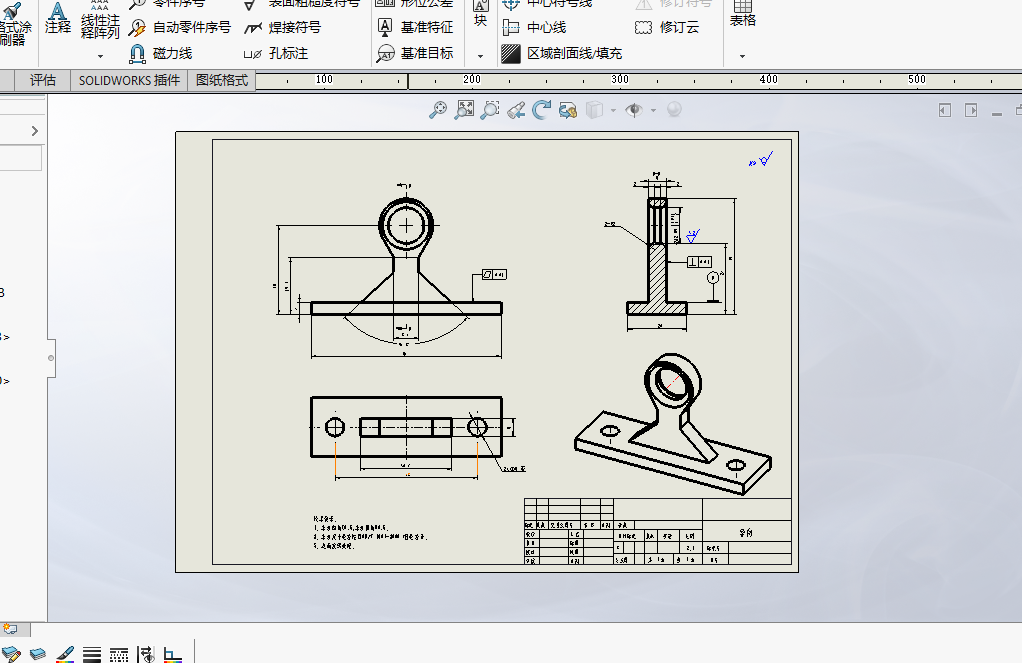Viewport: 1022px width, 663px height.
Task: Click the tile-right window button
Action: click(x=971, y=110)
